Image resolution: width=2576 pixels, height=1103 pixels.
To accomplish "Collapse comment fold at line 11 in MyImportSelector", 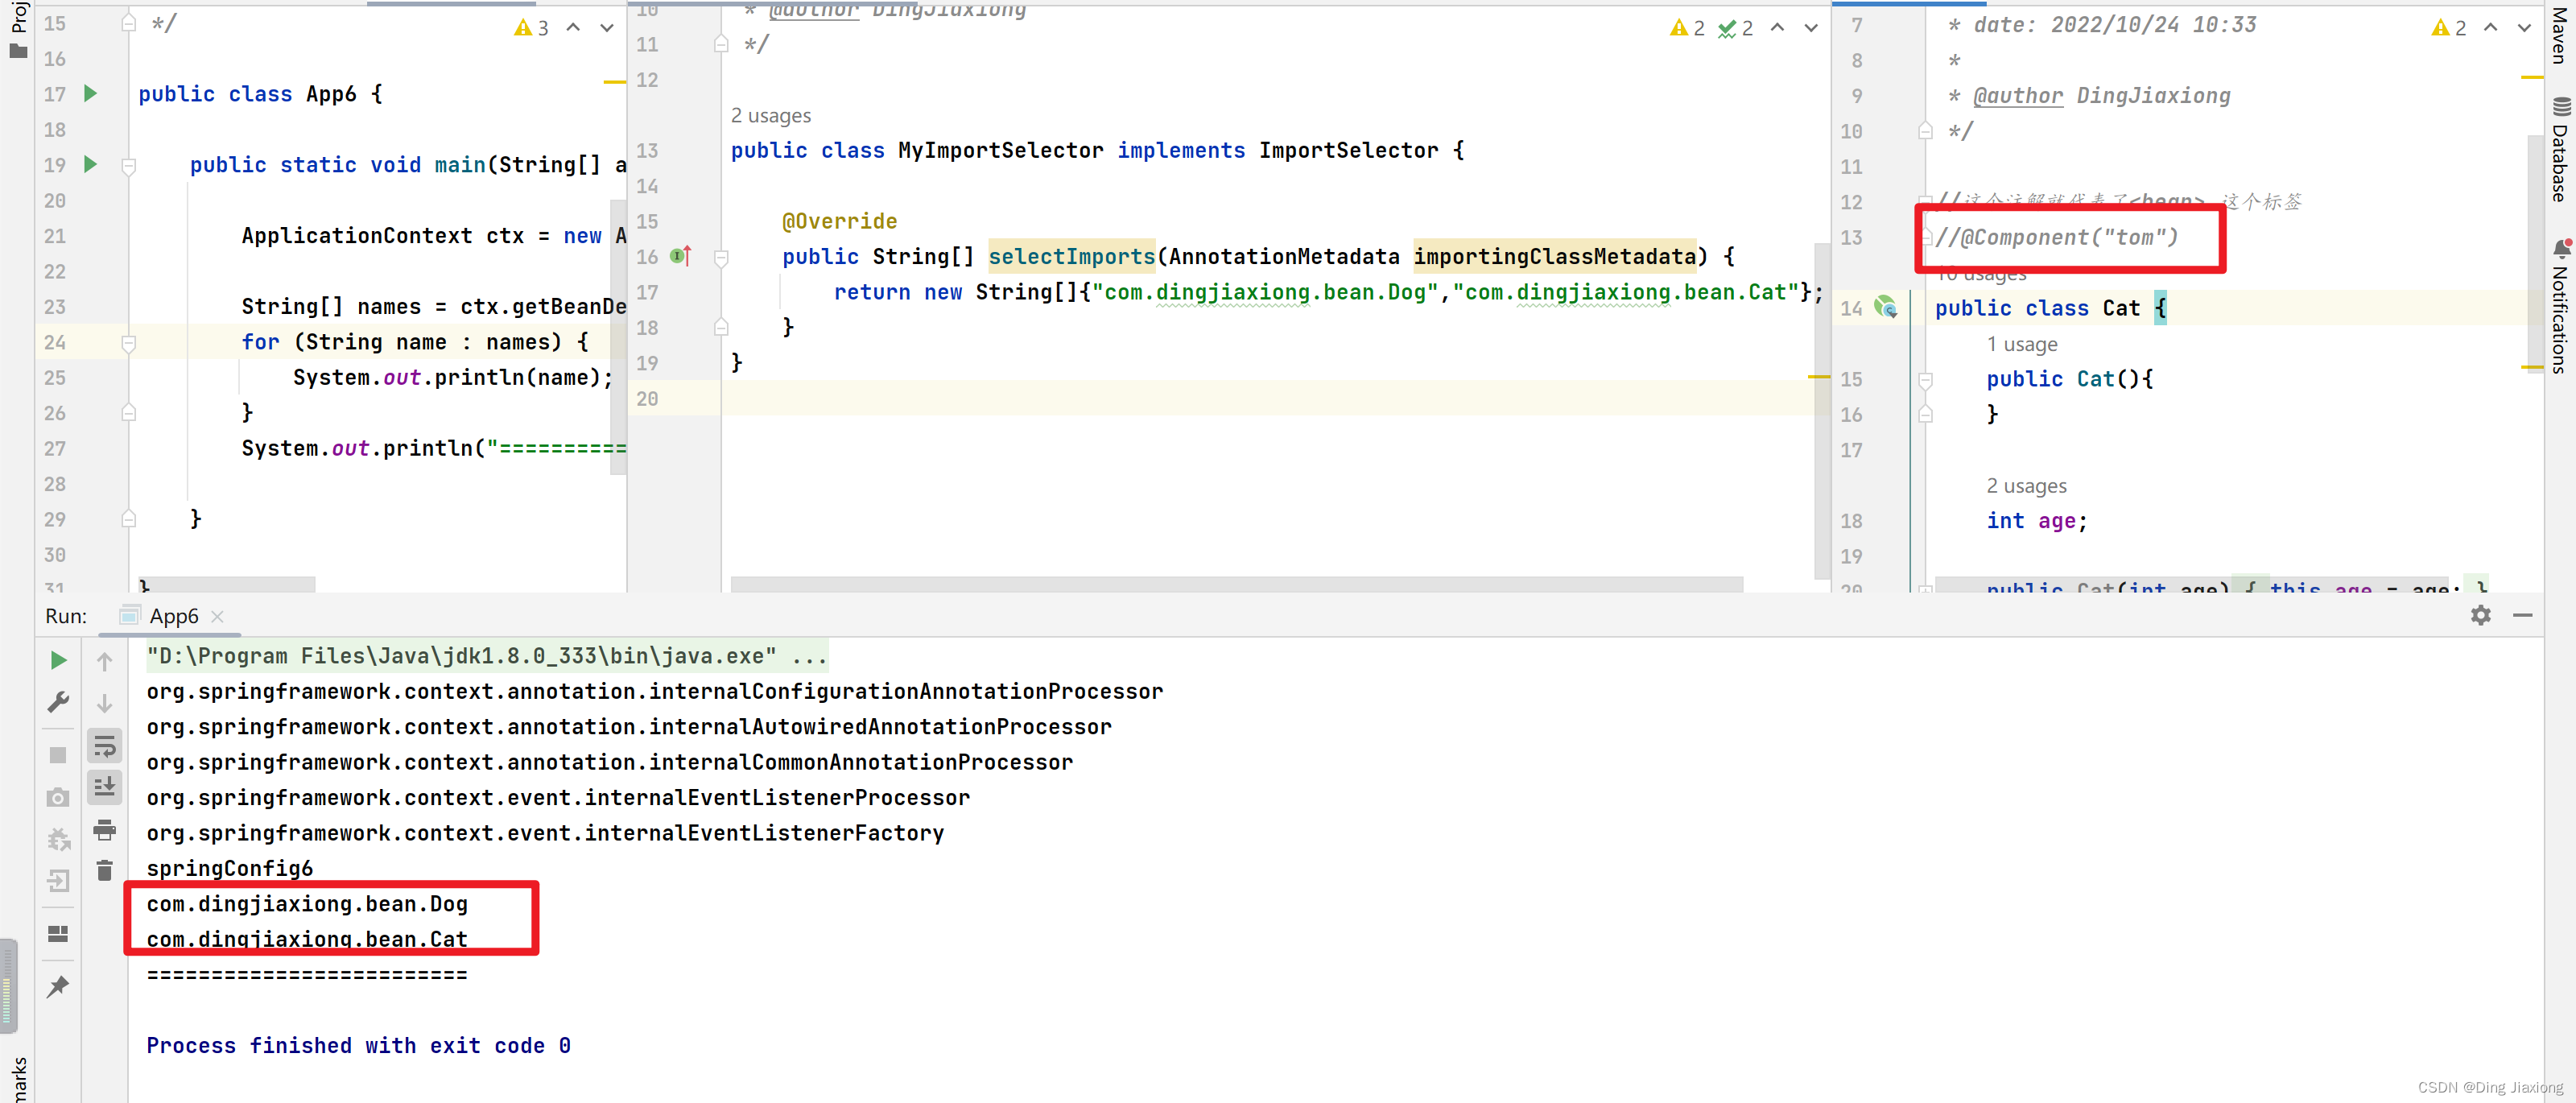I will 721,44.
